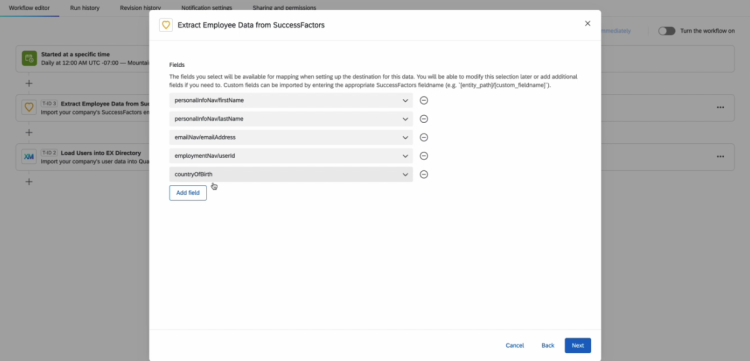Click the heart icon of Extract Employee Data task
This screenshot has width=750, height=361.
(x=29, y=108)
